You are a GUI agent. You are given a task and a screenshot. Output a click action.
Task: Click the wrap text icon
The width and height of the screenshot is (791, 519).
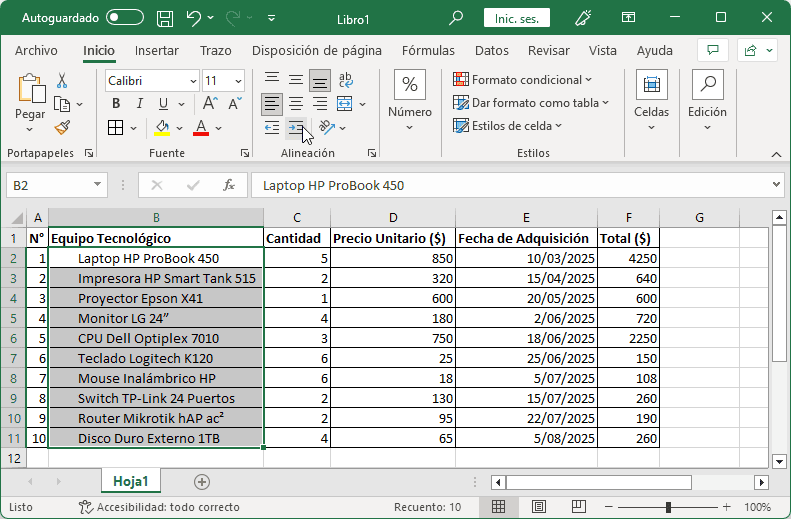345,81
